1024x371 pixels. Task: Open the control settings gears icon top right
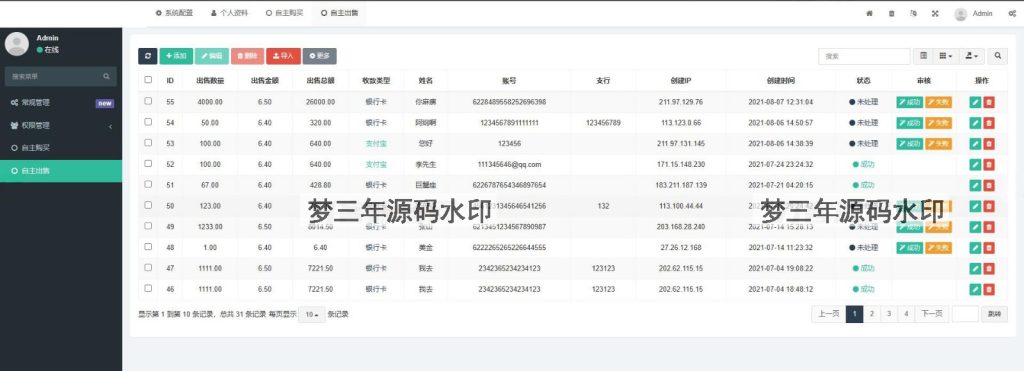click(x=1012, y=13)
